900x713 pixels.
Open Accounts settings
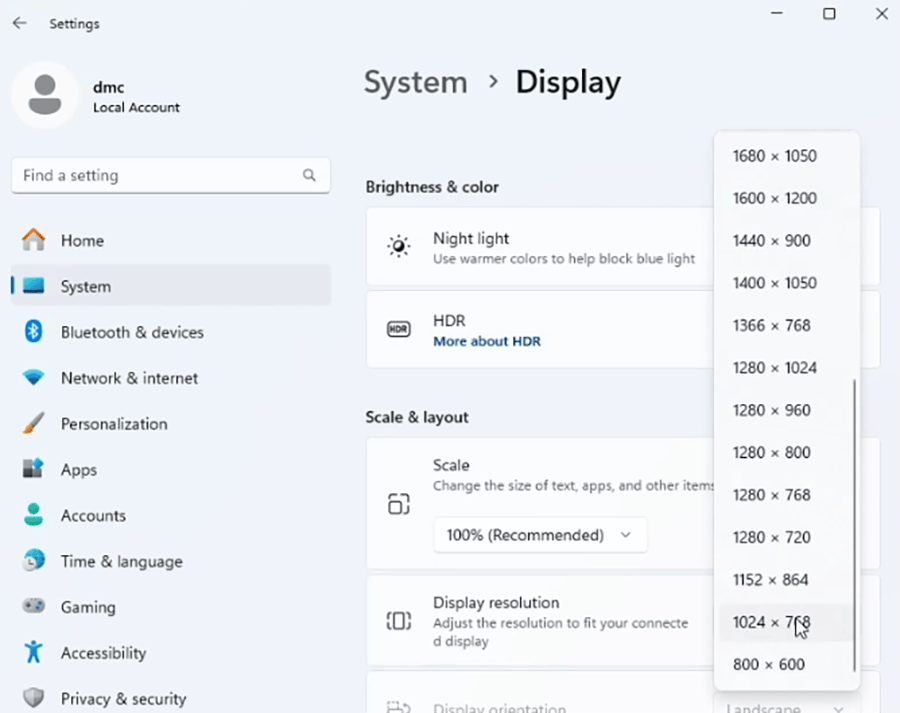pos(171,515)
